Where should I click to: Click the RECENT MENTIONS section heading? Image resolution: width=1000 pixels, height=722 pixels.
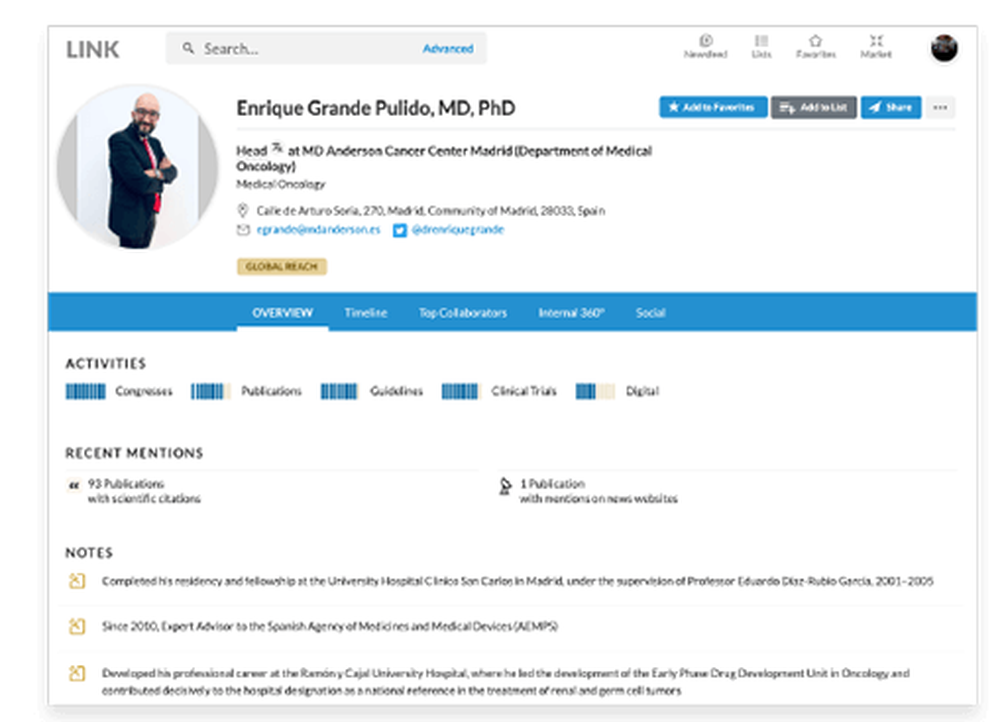(x=134, y=453)
